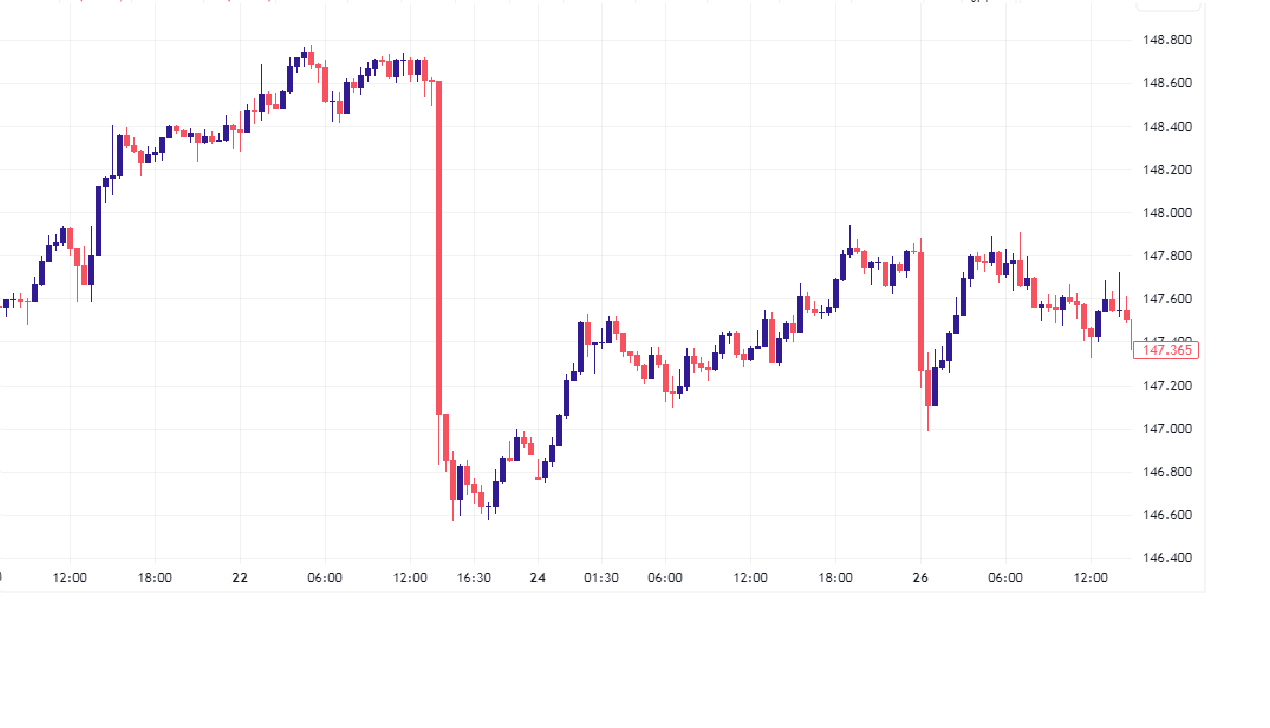Click the 148.800 price axis label
The width and height of the screenshot is (1270, 728).
point(1167,40)
